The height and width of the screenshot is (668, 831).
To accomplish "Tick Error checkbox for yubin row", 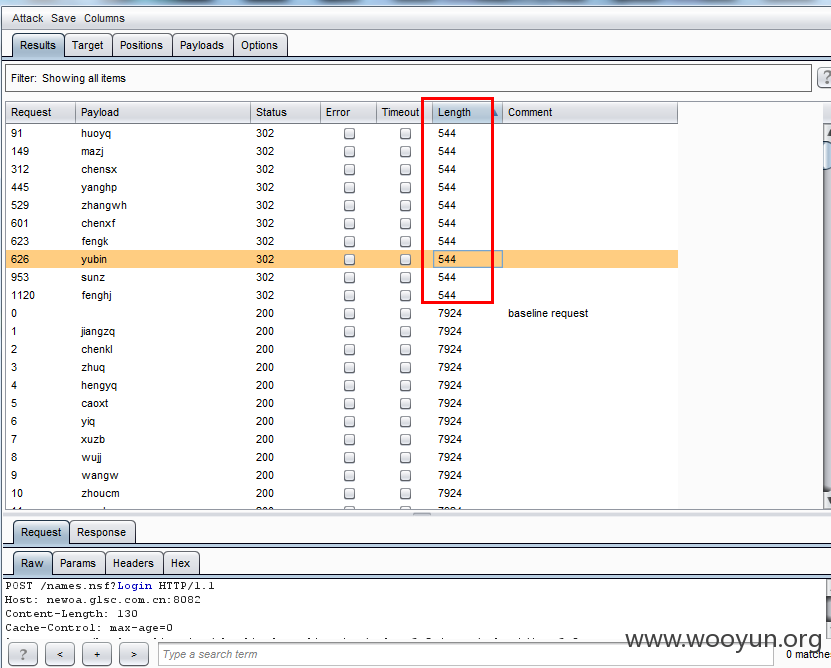I will pos(349,259).
